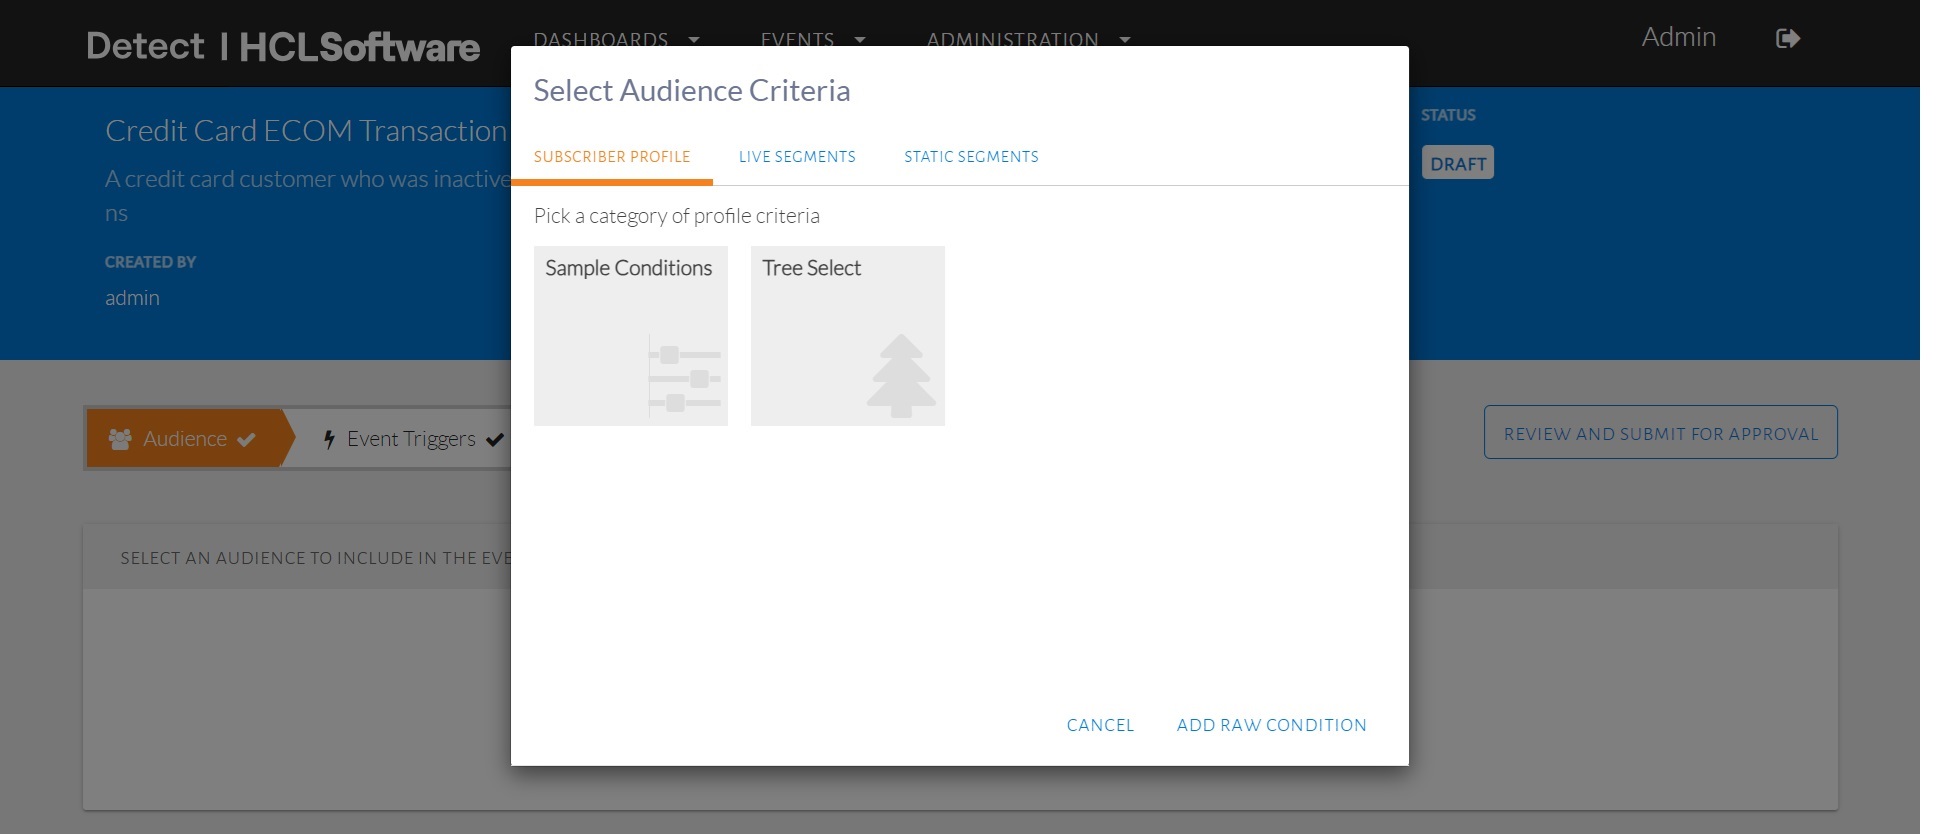Click the logout icon beside Admin
The width and height of the screenshot is (1950, 834).
tap(1787, 39)
